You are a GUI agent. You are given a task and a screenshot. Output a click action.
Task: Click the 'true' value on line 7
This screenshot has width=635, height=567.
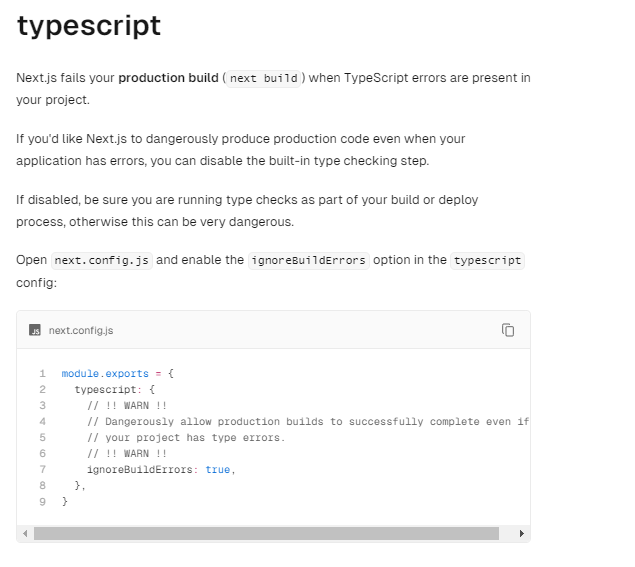pyautogui.click(x=217, y=470)
